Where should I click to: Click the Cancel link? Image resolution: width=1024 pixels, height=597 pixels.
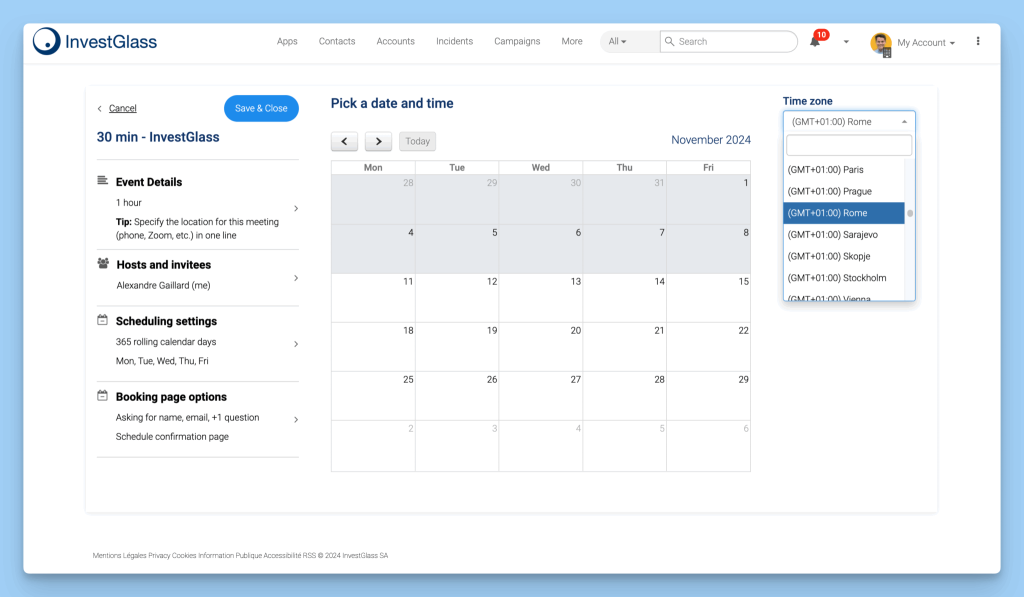point(122,108)
